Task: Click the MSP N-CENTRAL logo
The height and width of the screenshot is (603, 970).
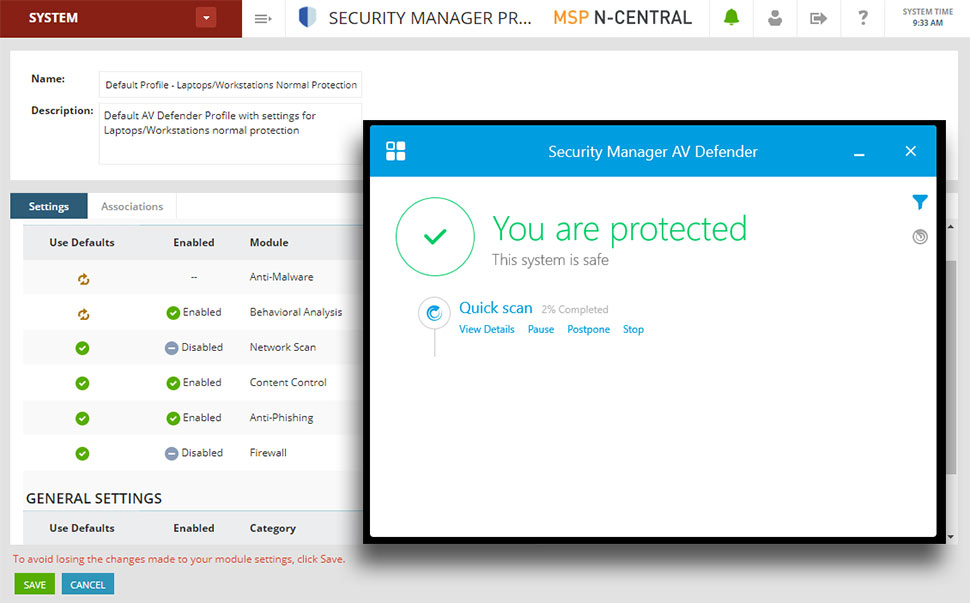Action: (622, 18)
